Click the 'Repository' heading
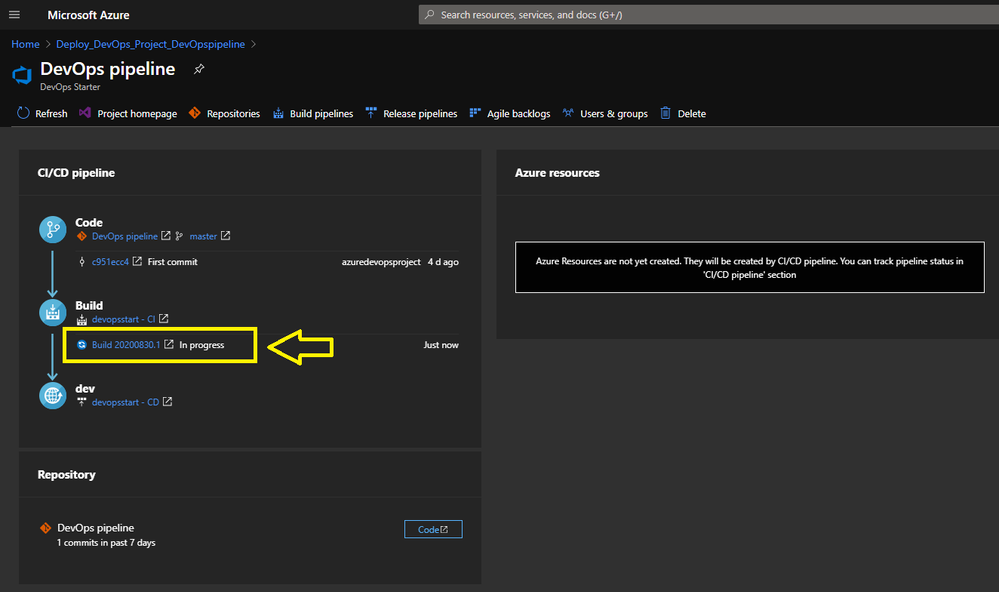Viewport: 999px width, 592px height. click(66, 475)
